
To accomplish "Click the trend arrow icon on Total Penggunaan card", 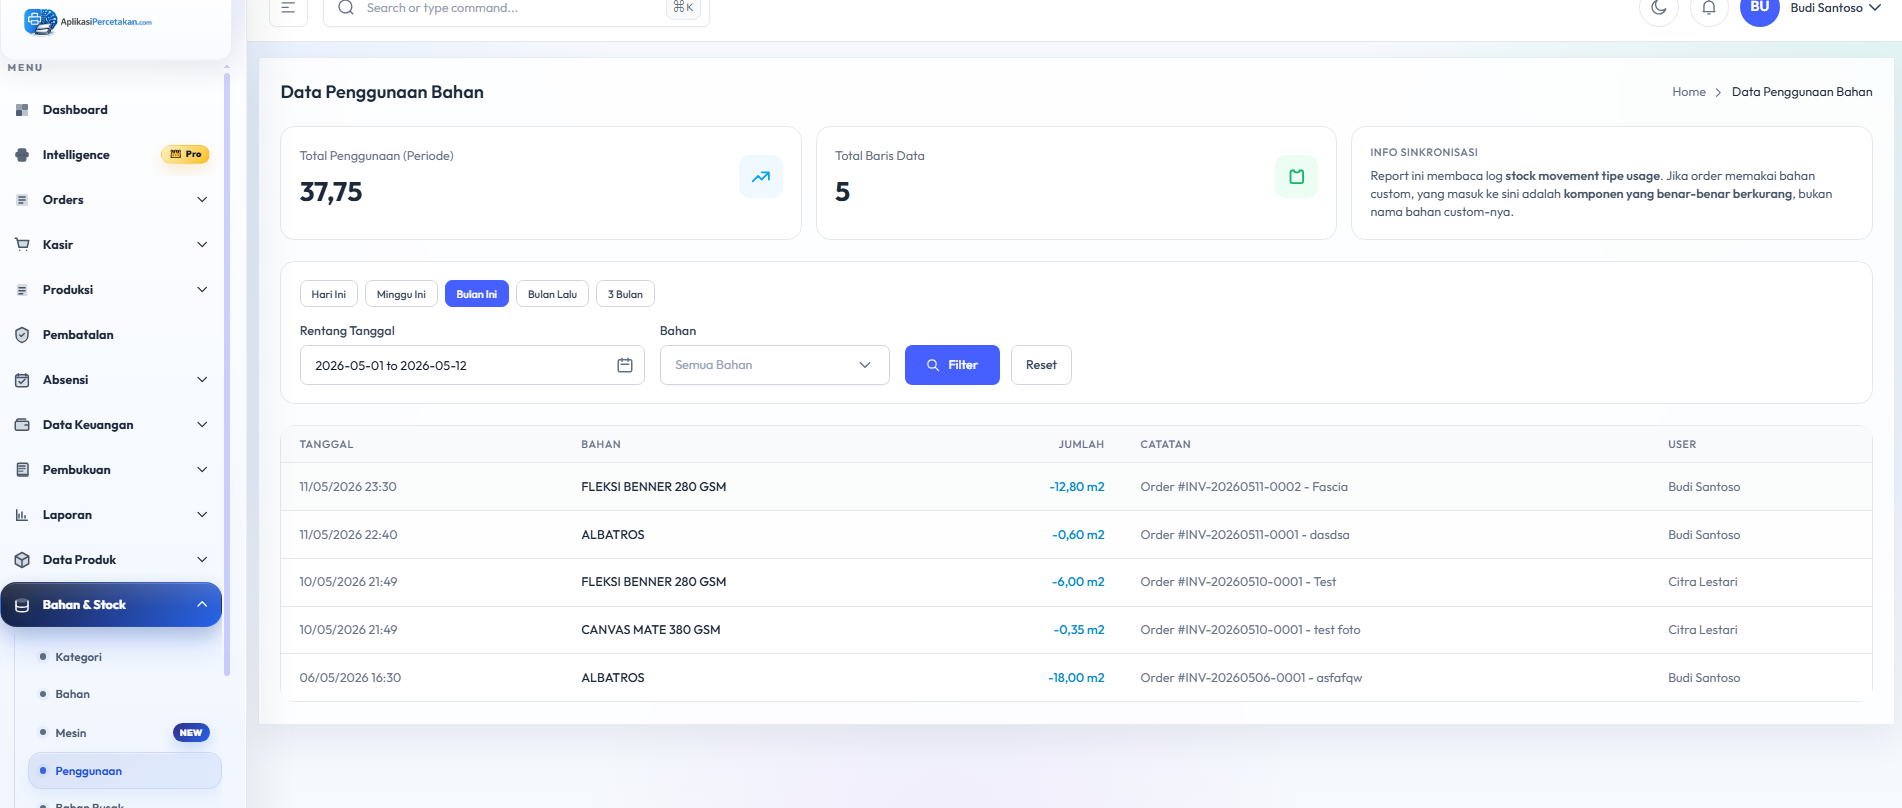I will (761, 177).
